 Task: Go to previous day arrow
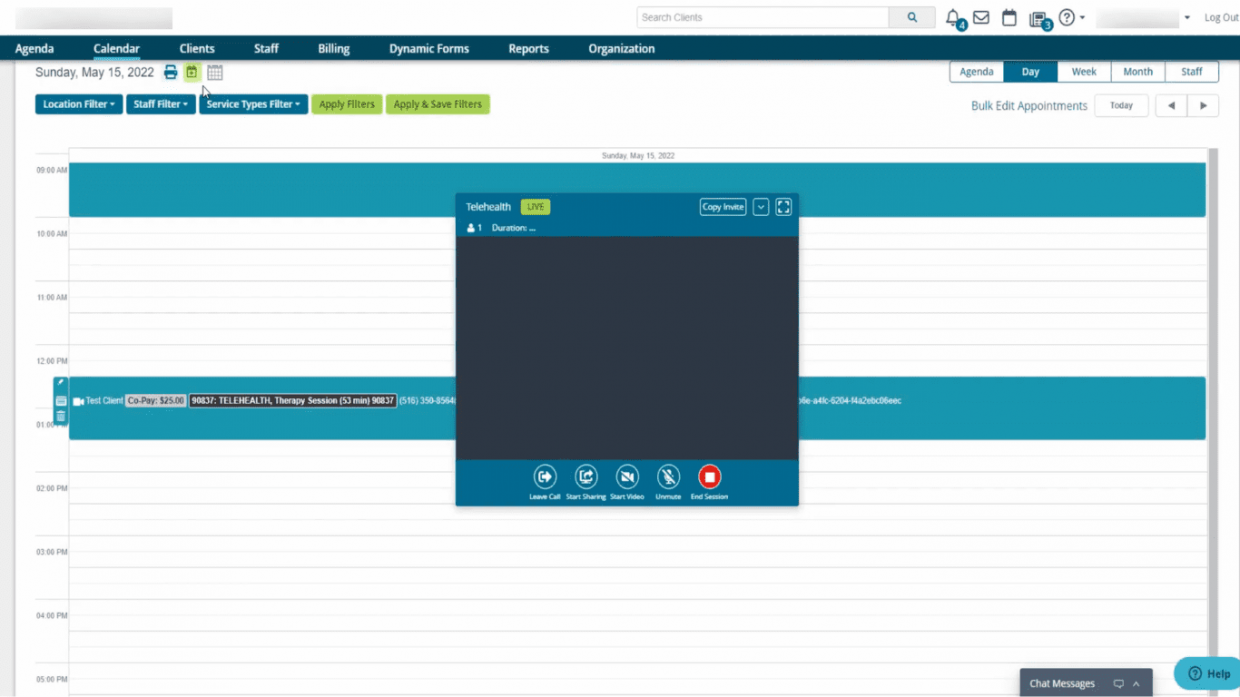coord(1171,105)
